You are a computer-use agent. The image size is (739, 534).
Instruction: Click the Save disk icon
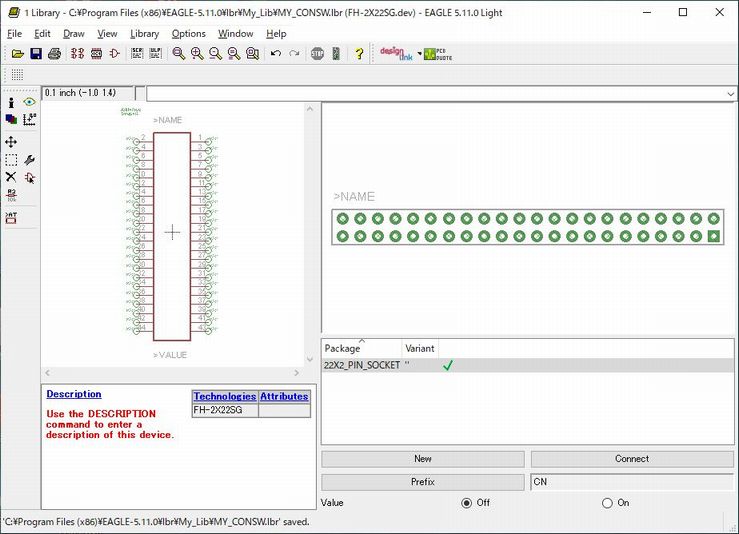(x=36, y=54)
